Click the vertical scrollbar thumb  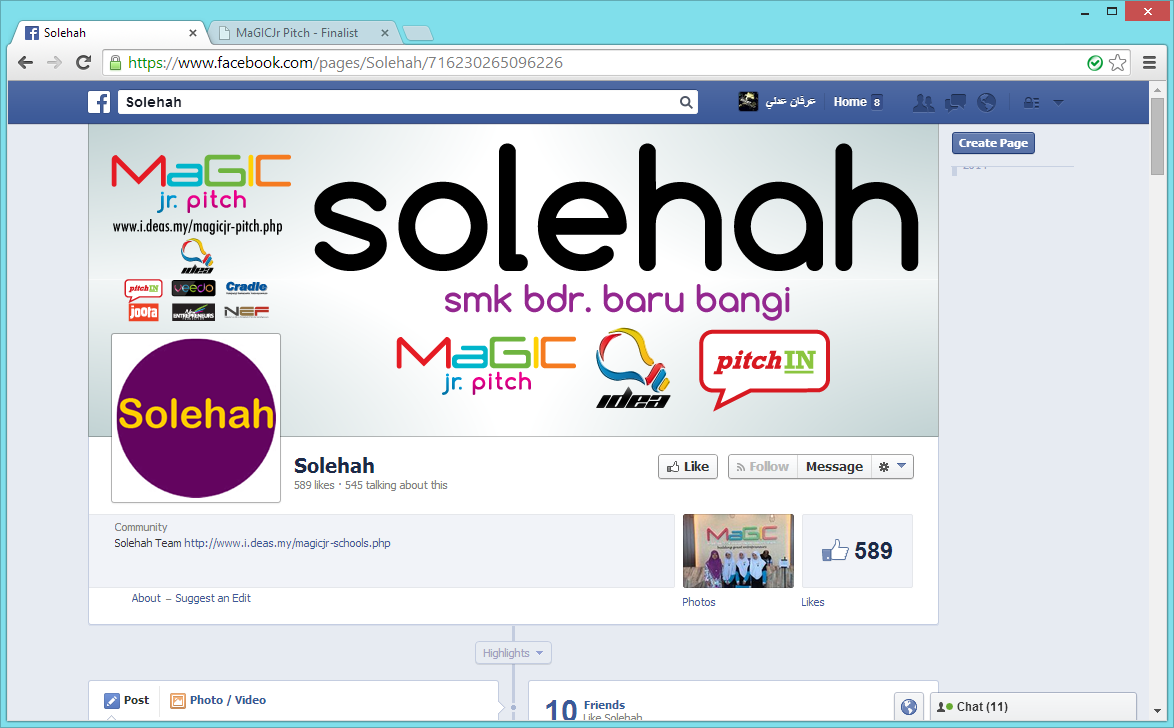click(1158, 136)
